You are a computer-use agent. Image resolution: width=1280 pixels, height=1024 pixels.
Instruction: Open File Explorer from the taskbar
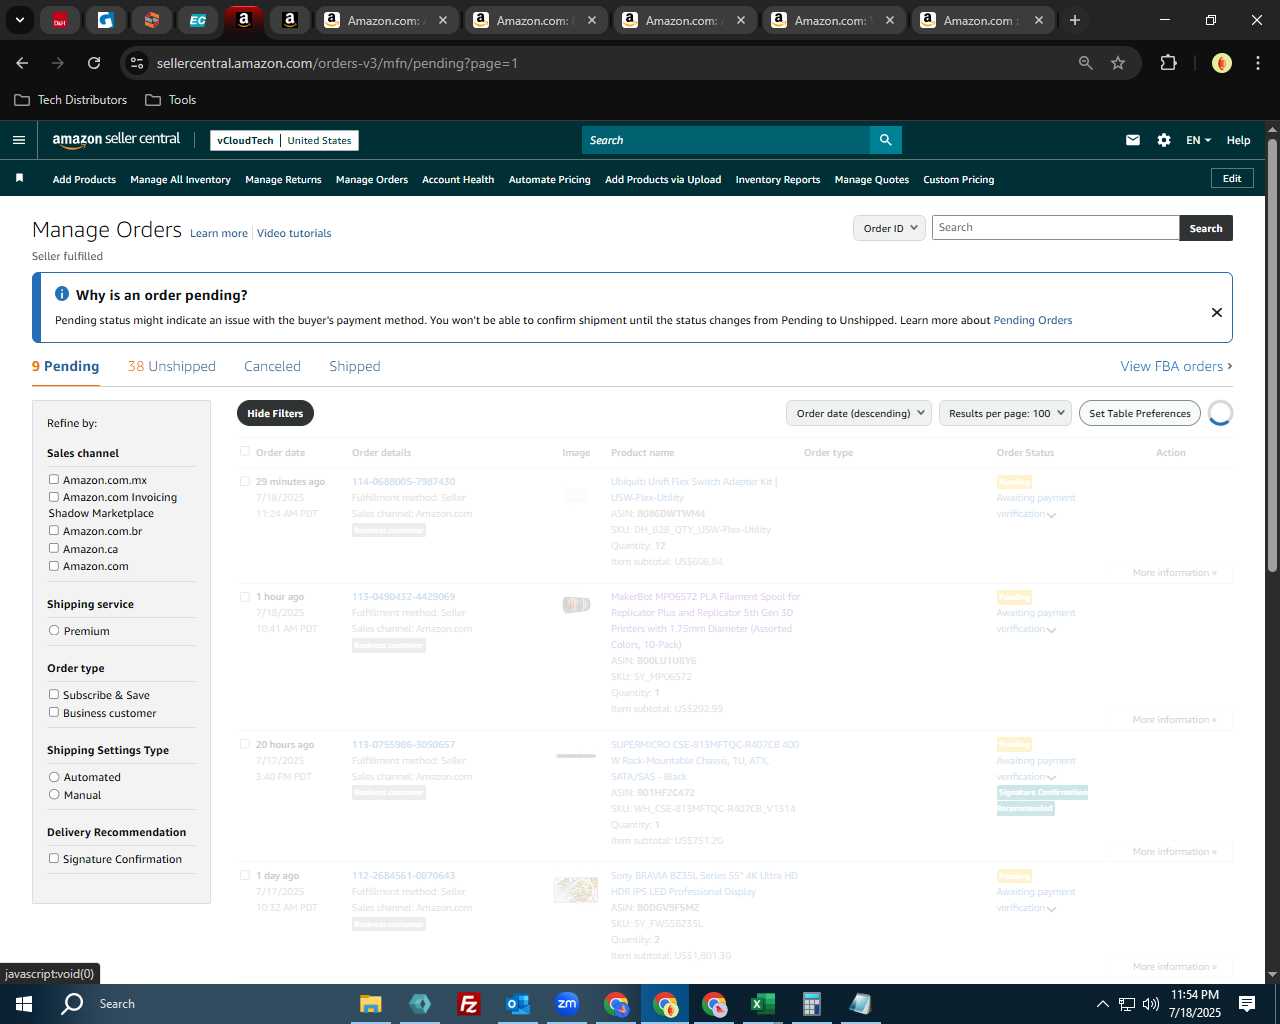click(x=371, y=1004)
